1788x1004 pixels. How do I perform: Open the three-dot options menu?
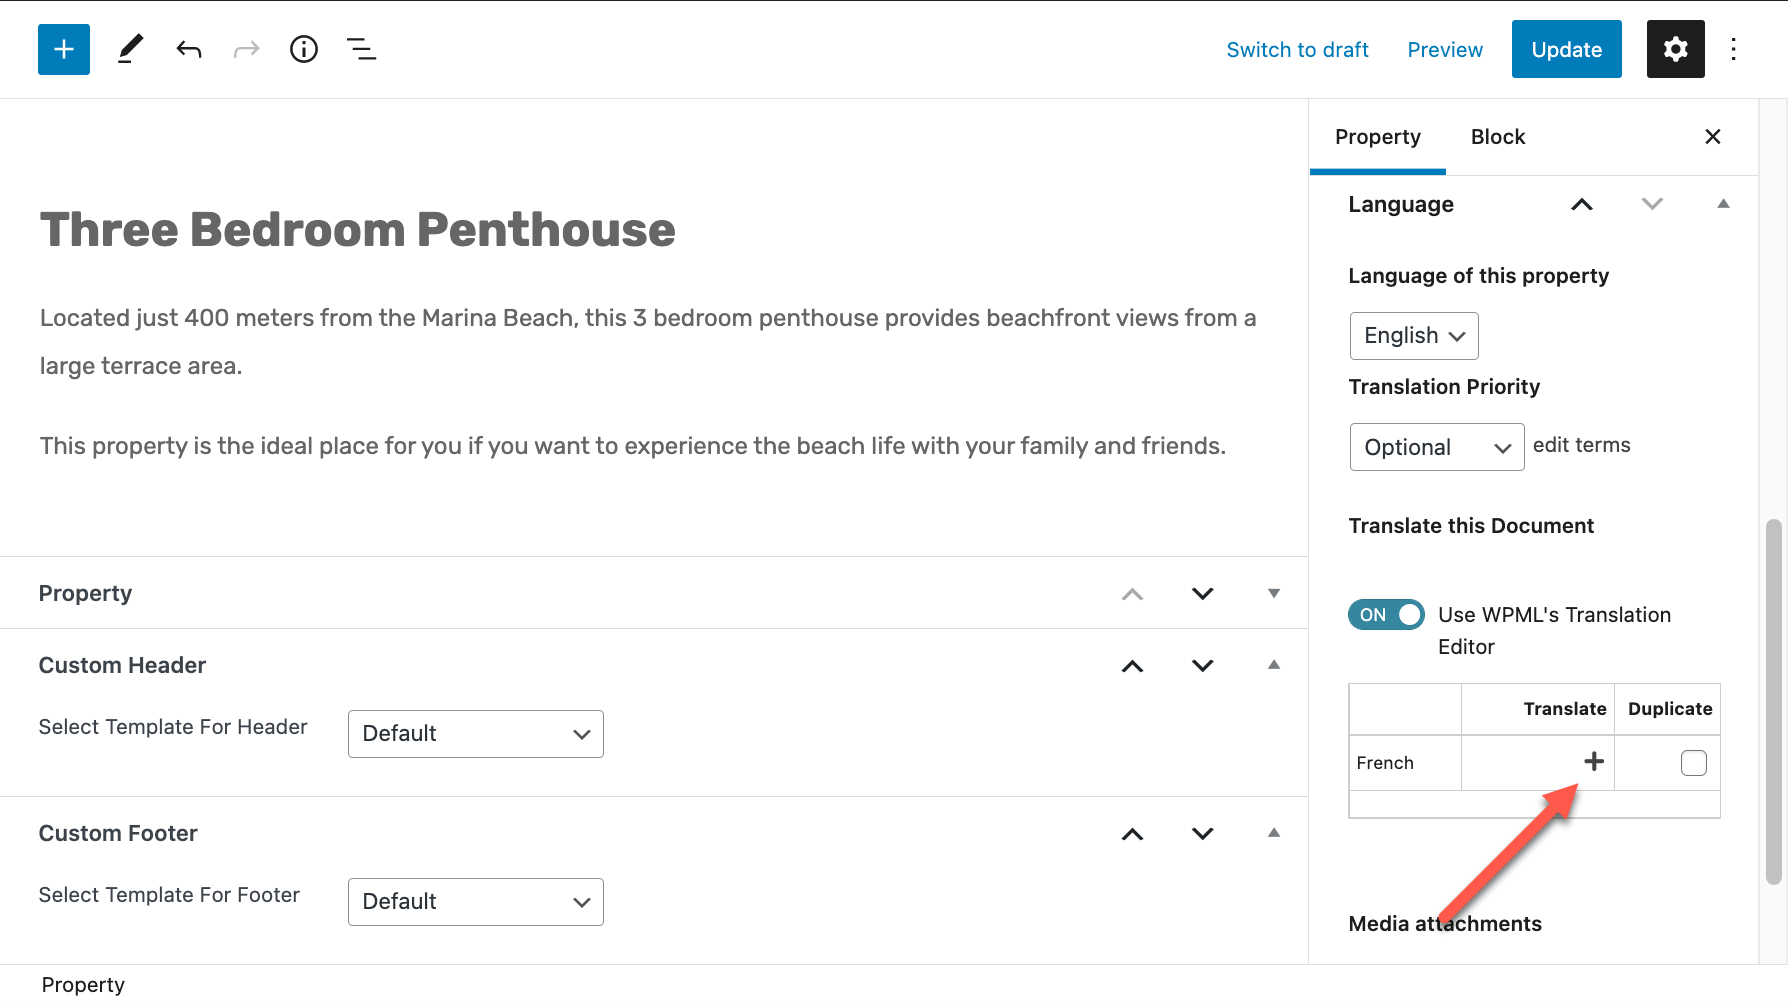click(x=1734, y=49)
